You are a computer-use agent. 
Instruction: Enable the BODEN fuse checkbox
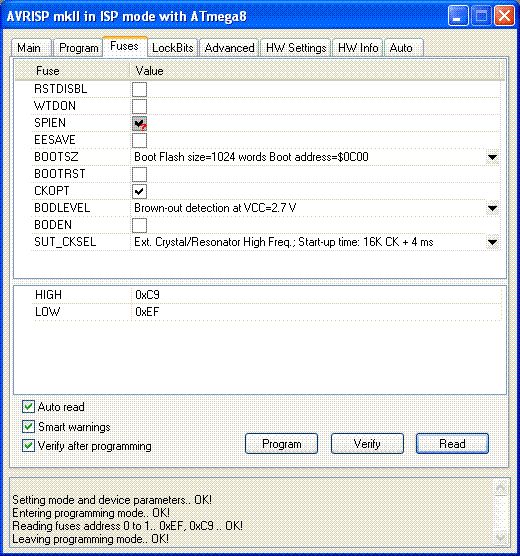139,225
